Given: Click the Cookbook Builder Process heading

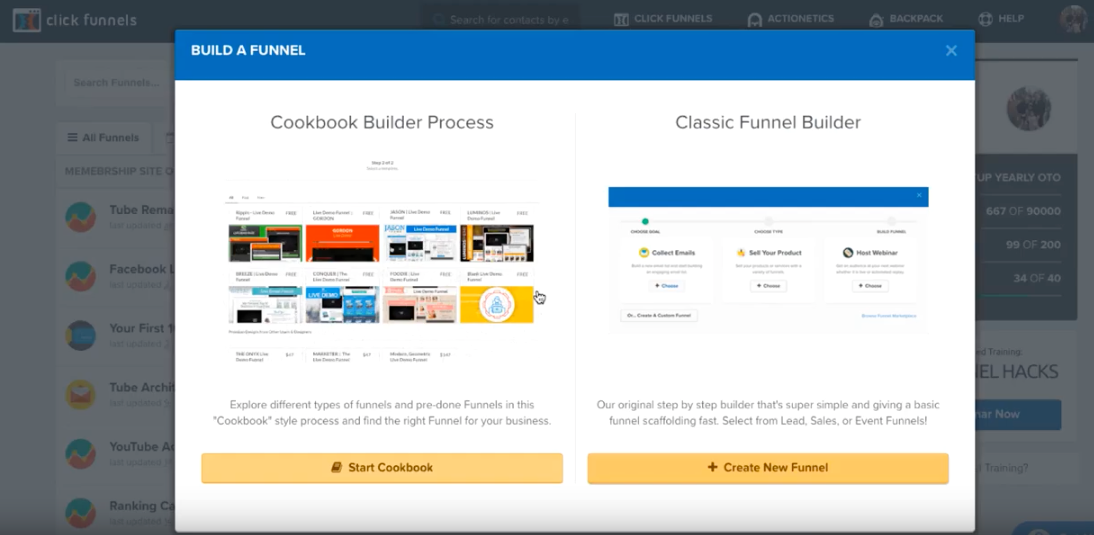Looking at the screenshot, I should tap(382, 123).
